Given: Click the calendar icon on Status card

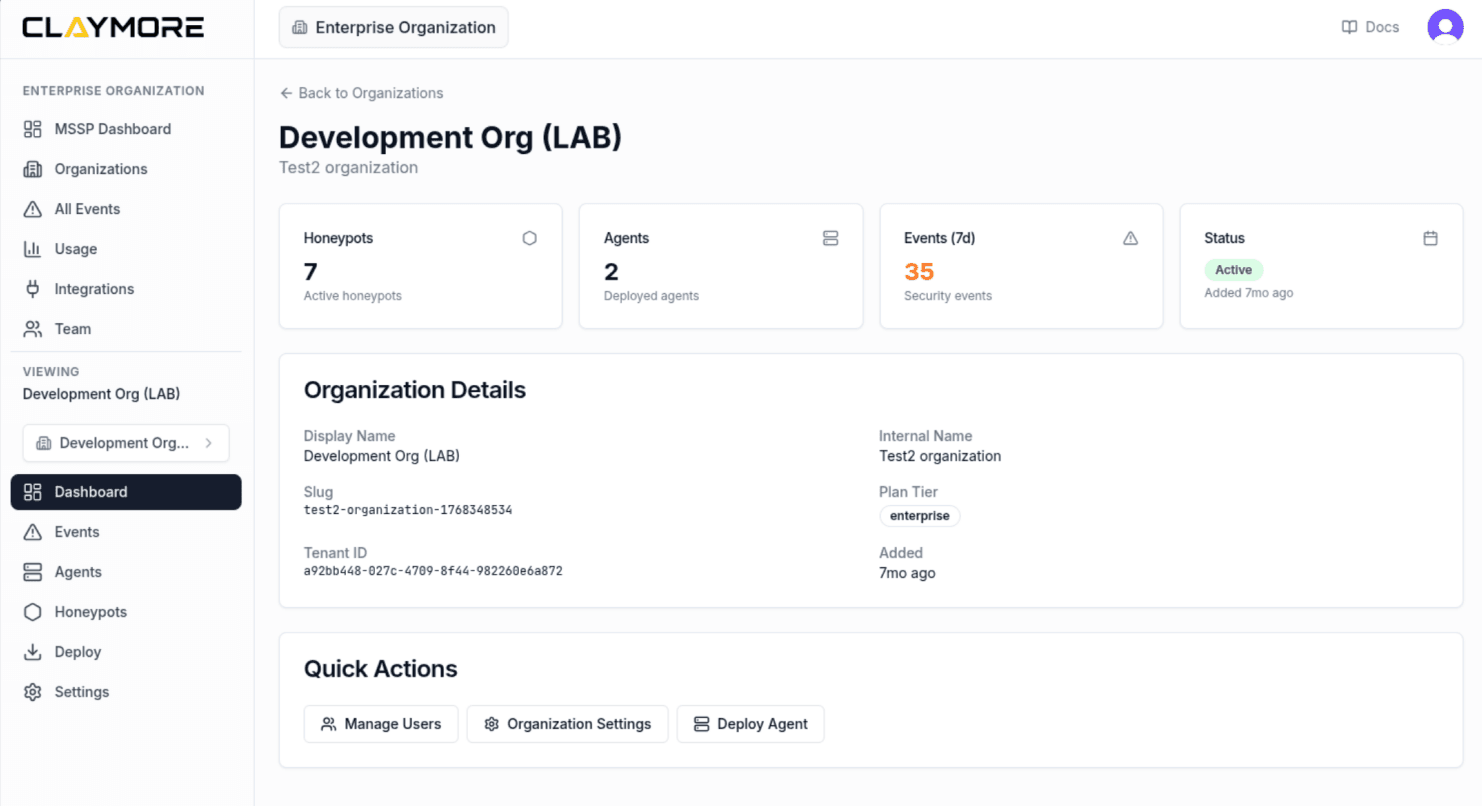Looking at the screenshot, I should pos(1431,238).
